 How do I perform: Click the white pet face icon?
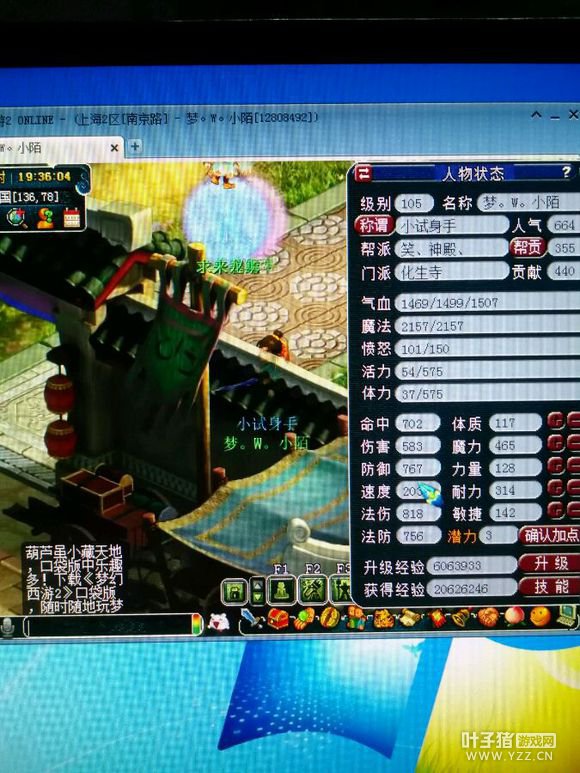[218, 623]
